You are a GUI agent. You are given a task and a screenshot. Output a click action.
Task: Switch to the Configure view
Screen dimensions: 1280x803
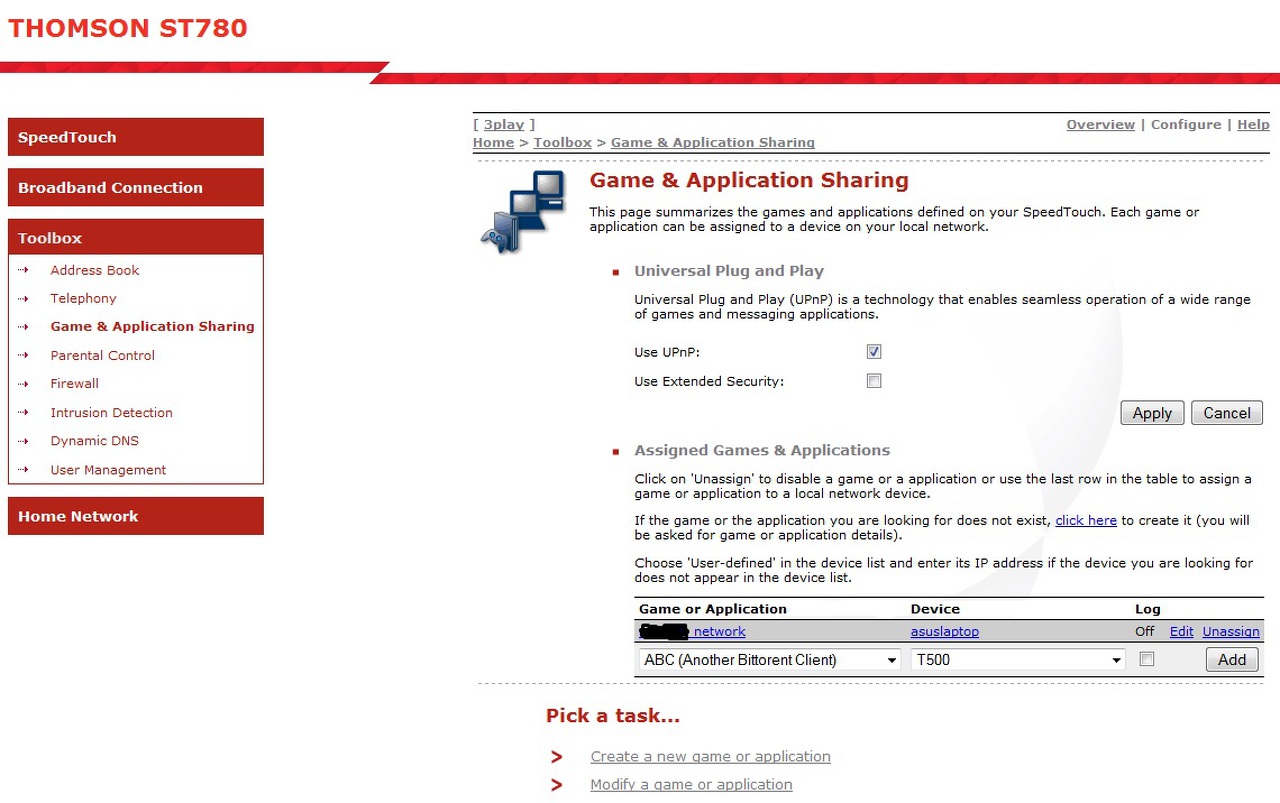click(1186, 125)
